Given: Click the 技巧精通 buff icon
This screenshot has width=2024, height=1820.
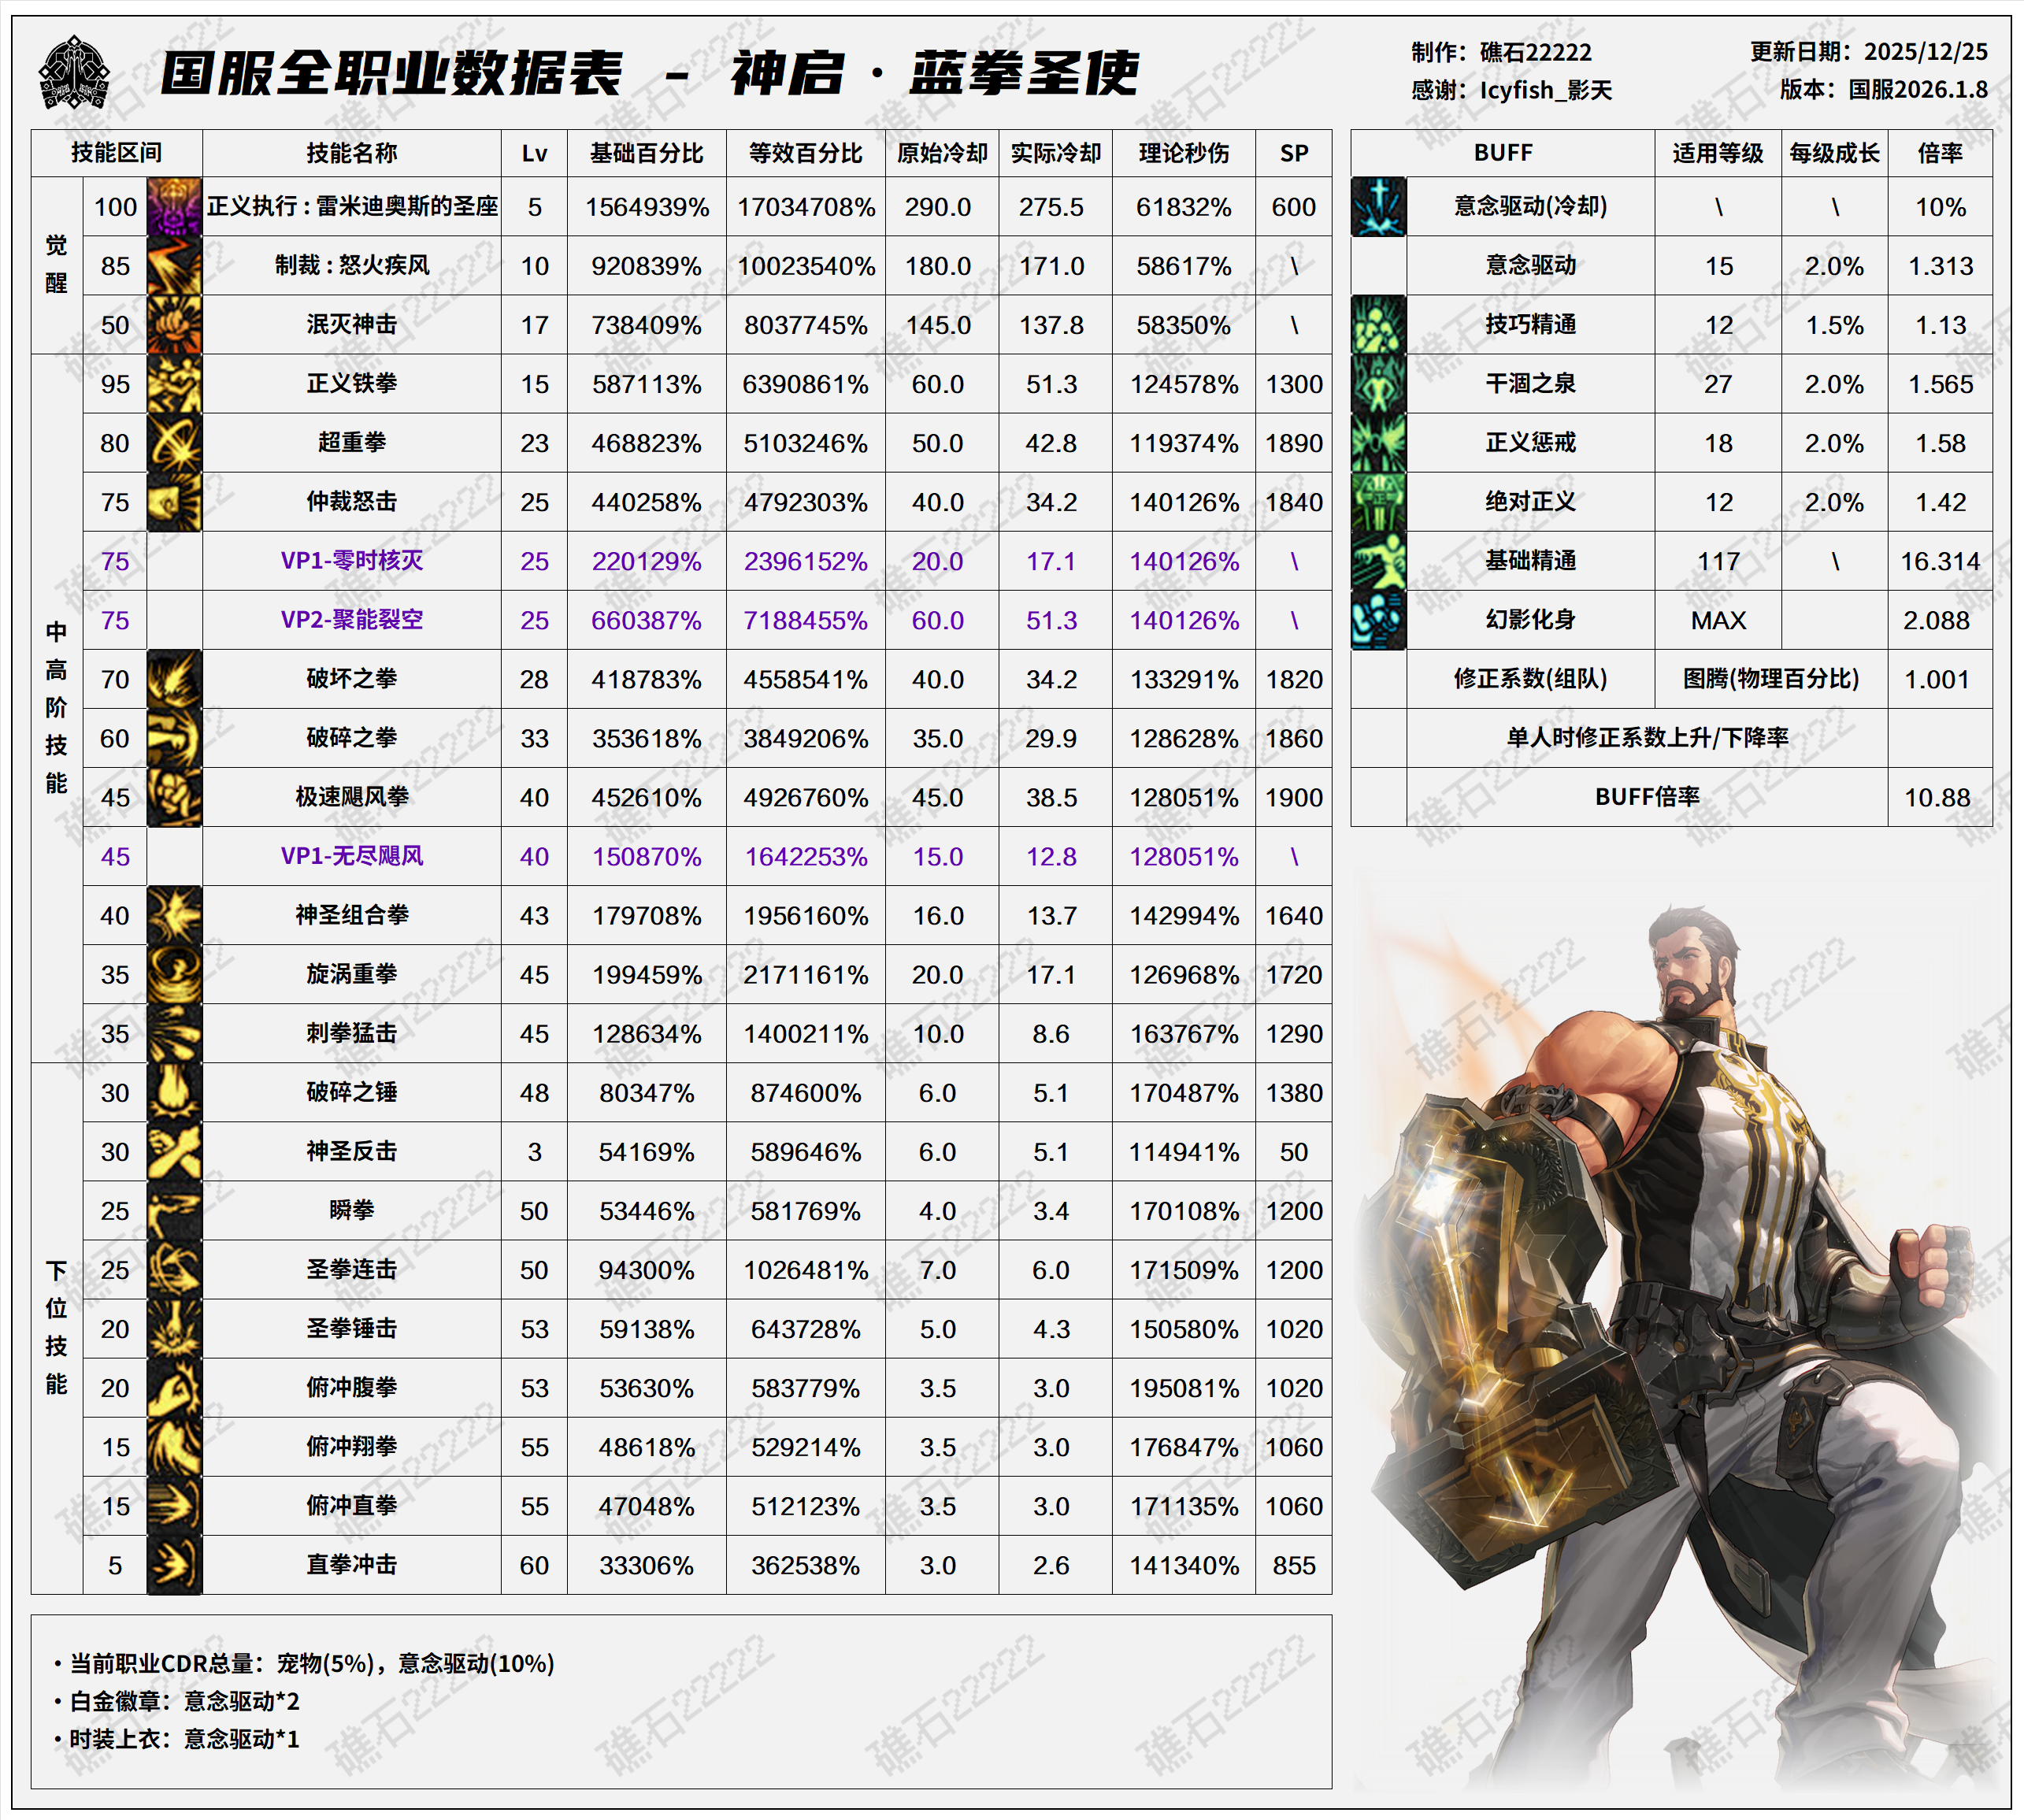Looking at the screenshot, I should [1378, 325].
